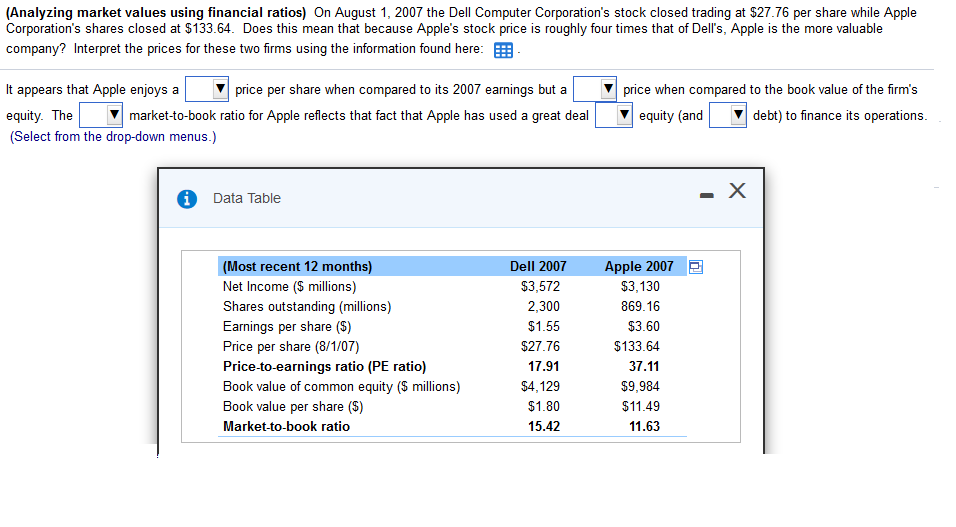Click the 'Earnings per share ($)' row label
Image resolution: width=956 pixels, height=527 pixels.
pyautogui.click(x=287, y=326)
